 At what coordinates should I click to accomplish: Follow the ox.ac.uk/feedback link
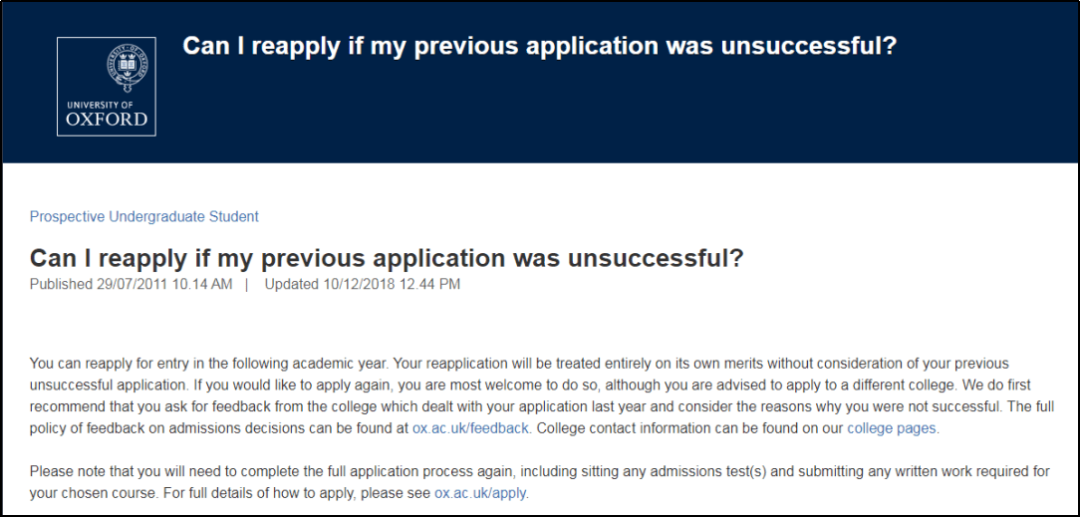click(x=470, y=428)
